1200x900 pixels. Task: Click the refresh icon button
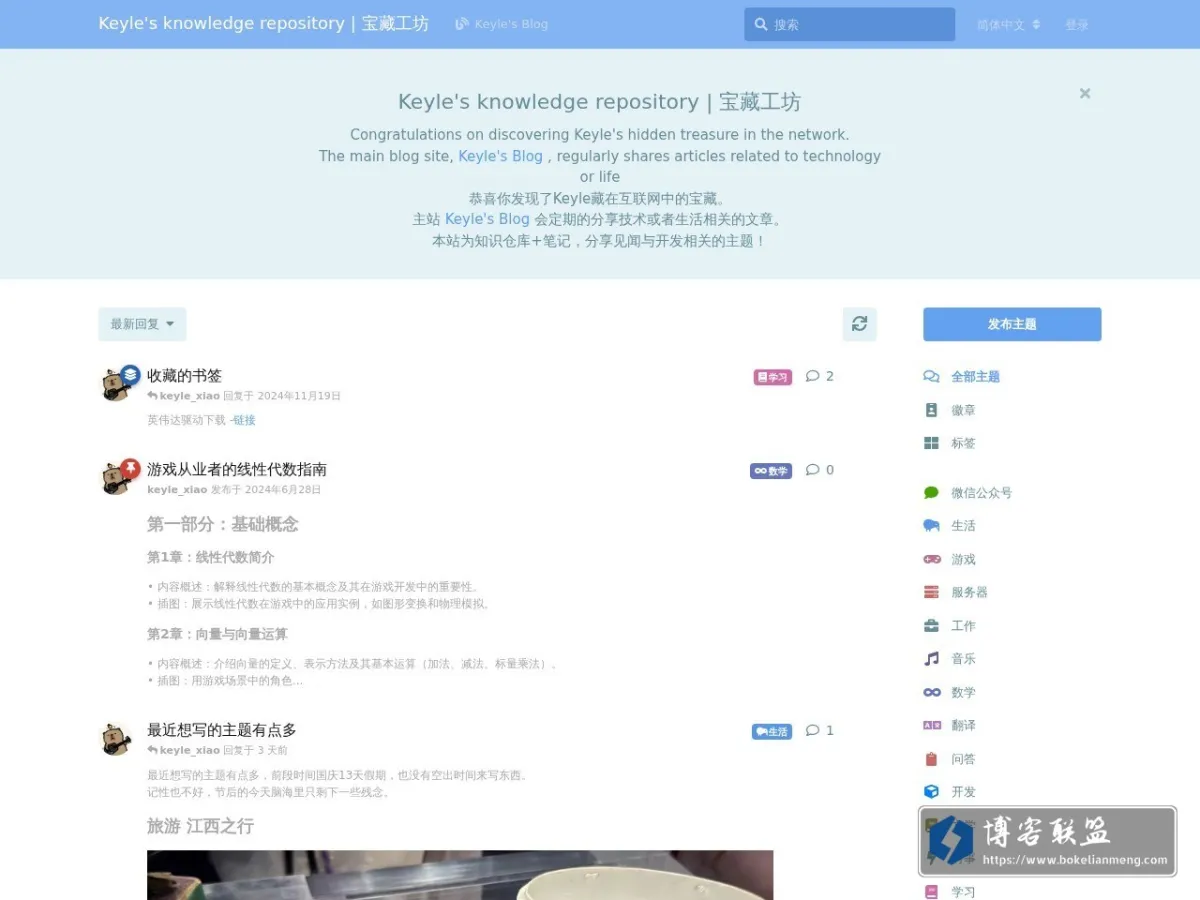click(x=860, y=324)
